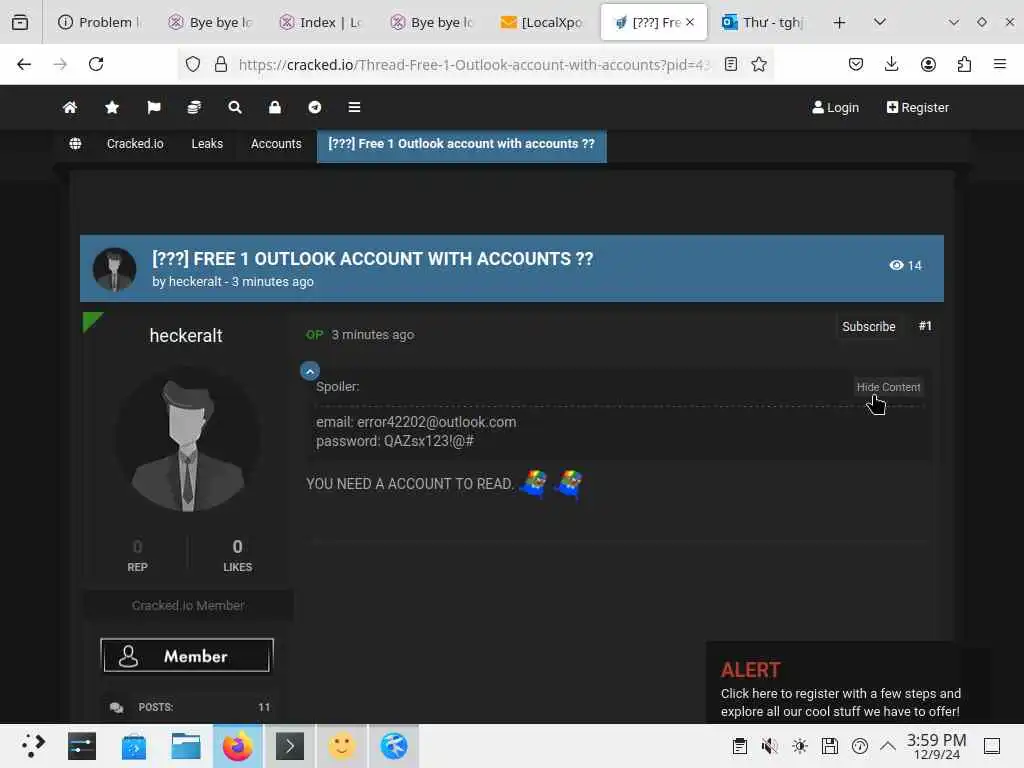Open the list all tabs dropdown
This screenshot has width=1024, height=768.
(x=880, y=22)
